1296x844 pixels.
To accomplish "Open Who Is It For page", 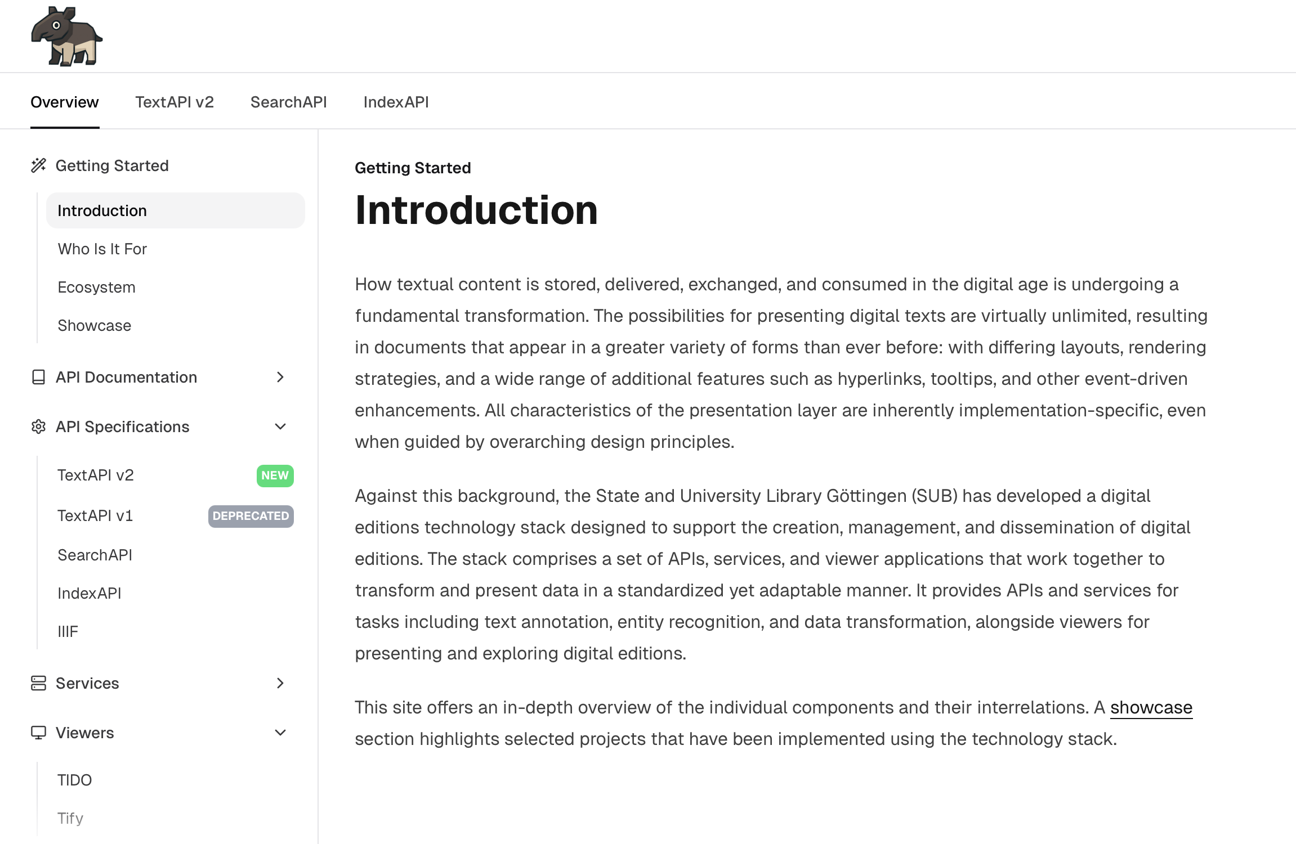I will pyautogui.click(x=102, y=249).
